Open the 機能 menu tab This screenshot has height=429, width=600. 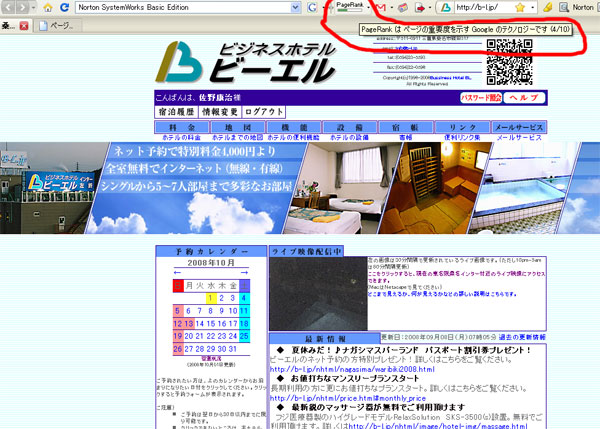tap(294, 127)
